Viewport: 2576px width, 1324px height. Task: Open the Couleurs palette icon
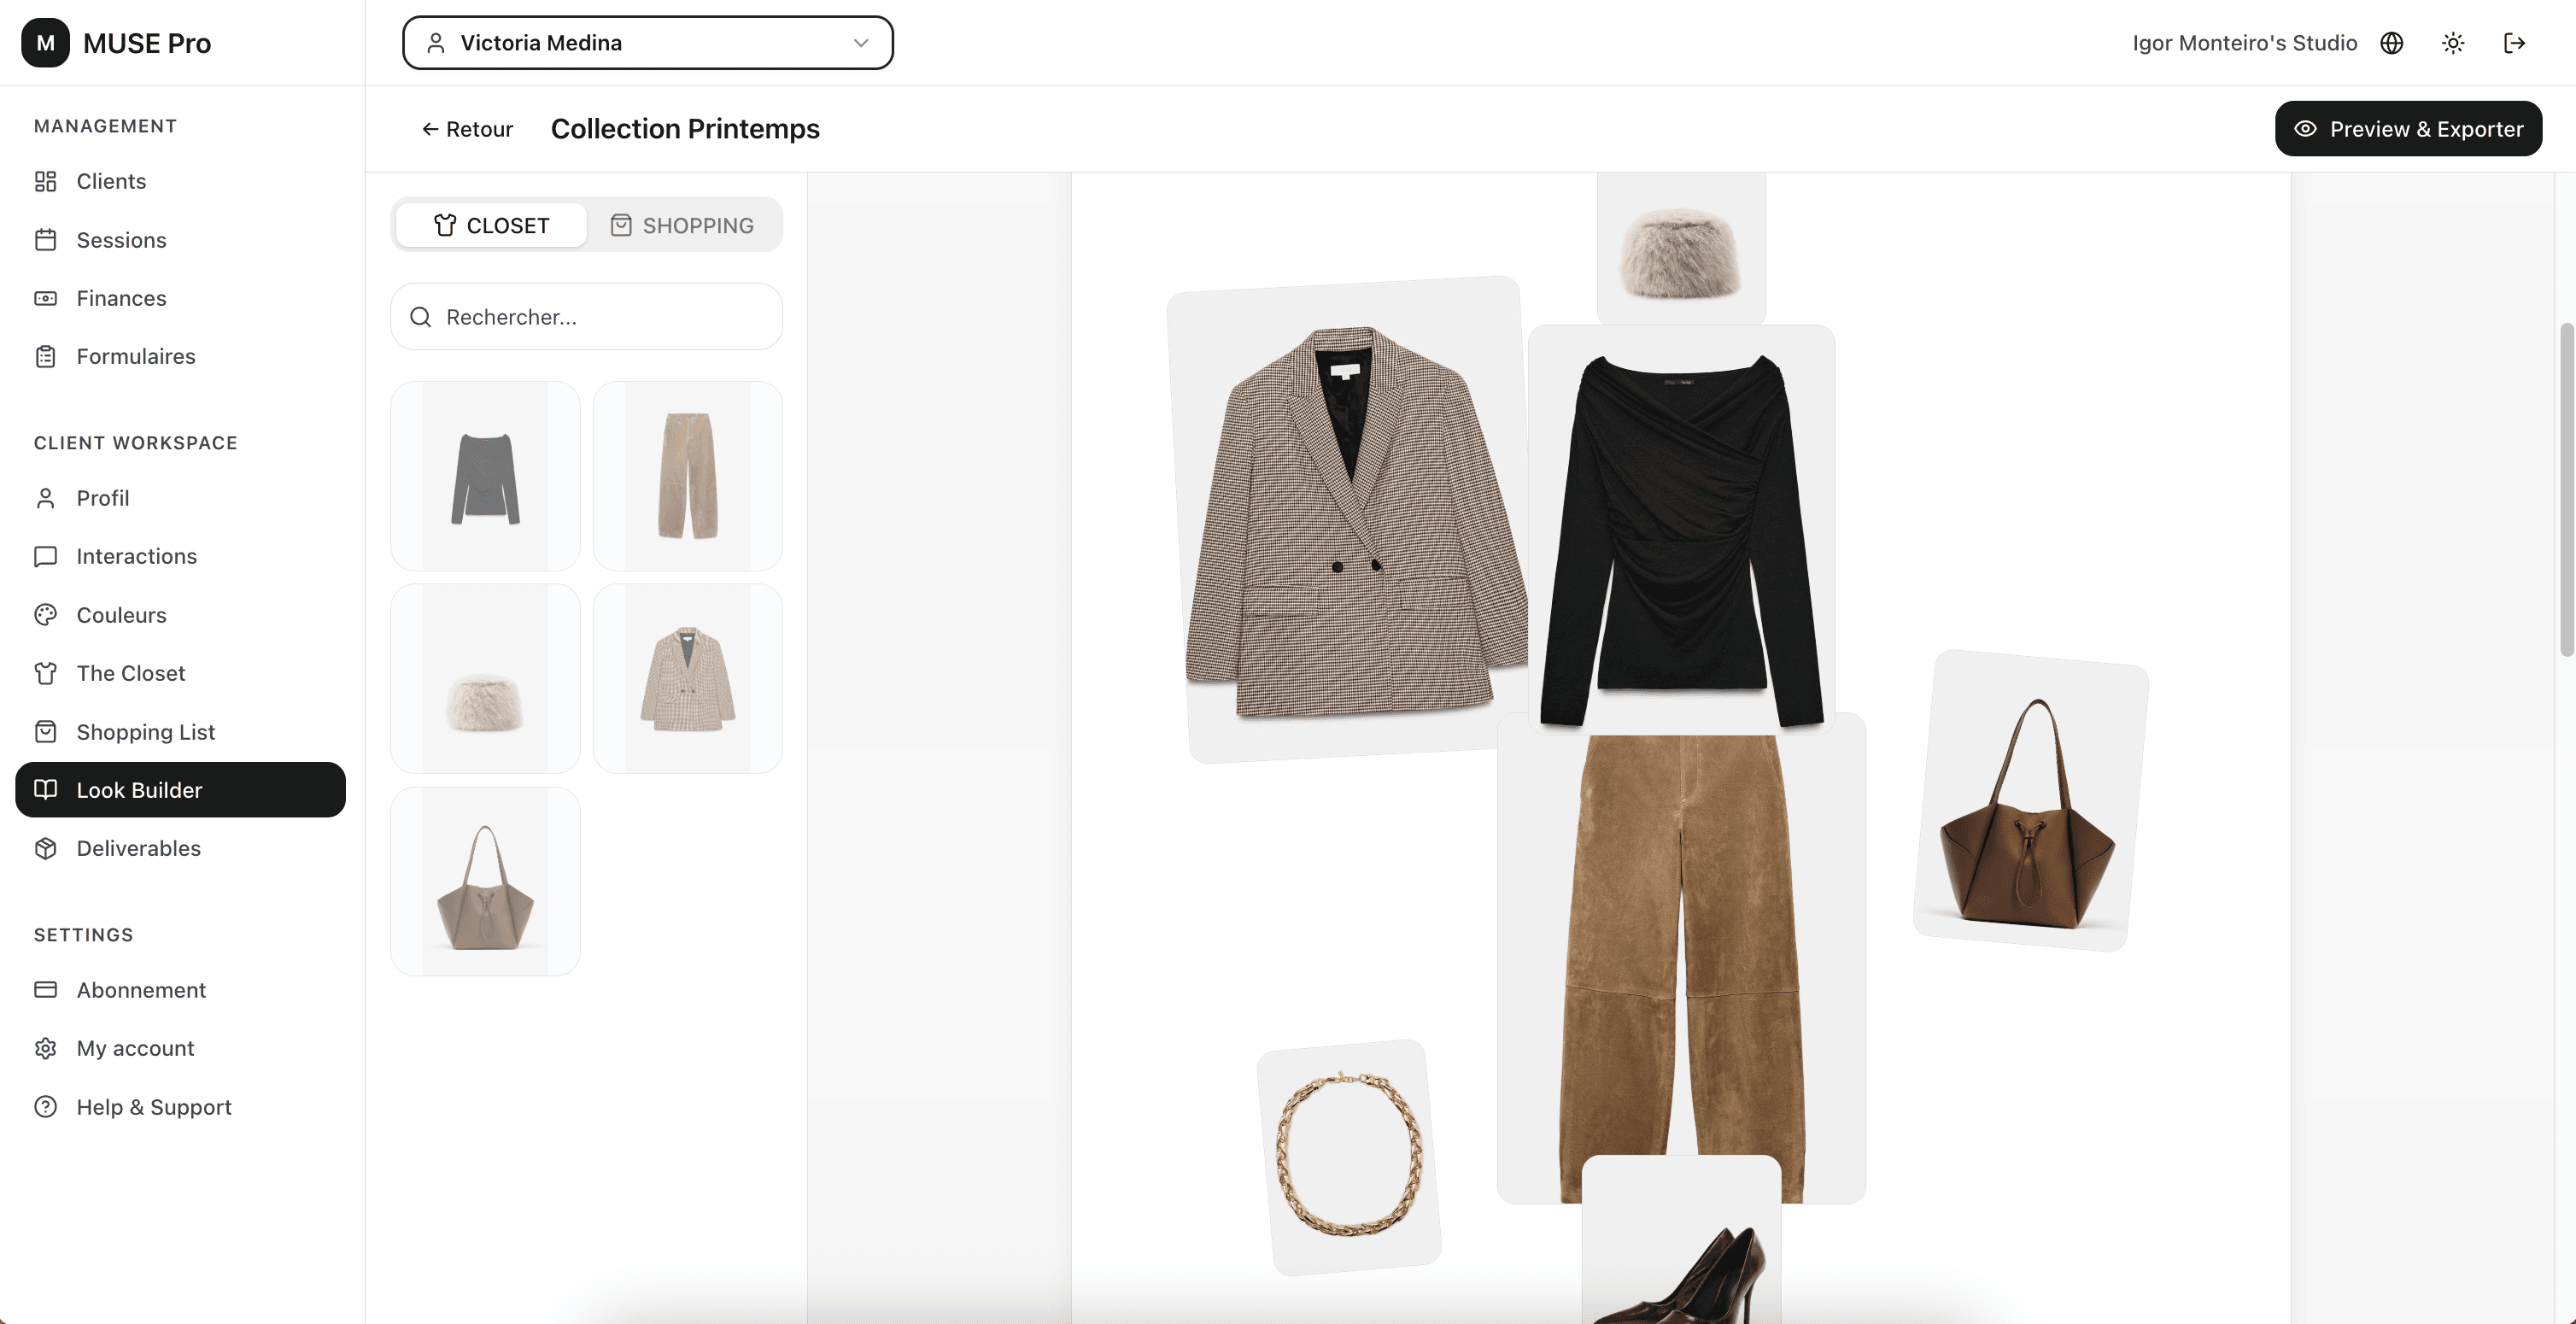[x=47, y=614]
